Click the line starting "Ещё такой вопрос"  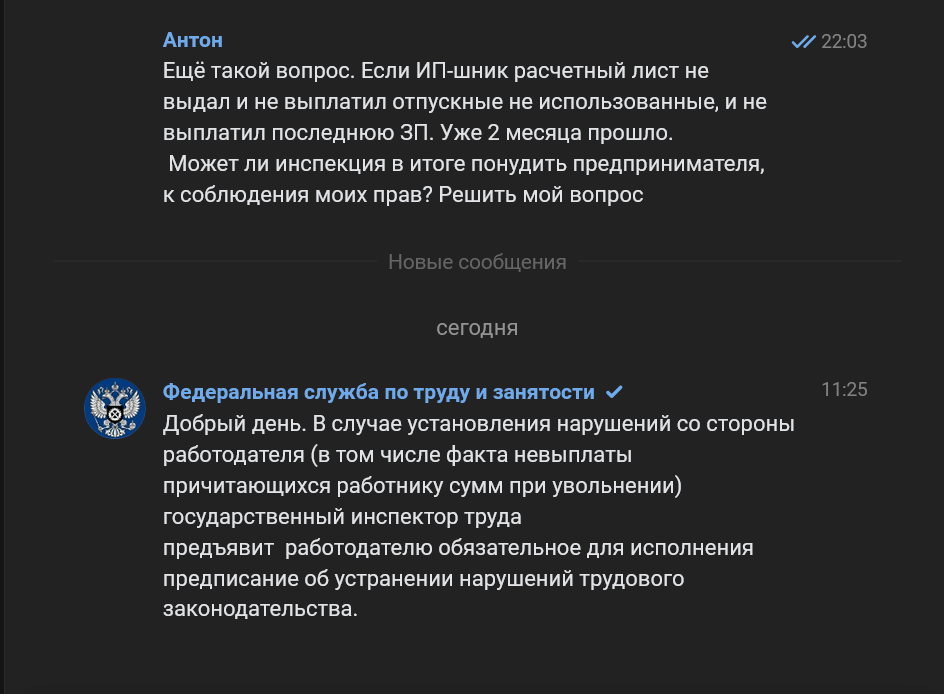tap(435, 71)
